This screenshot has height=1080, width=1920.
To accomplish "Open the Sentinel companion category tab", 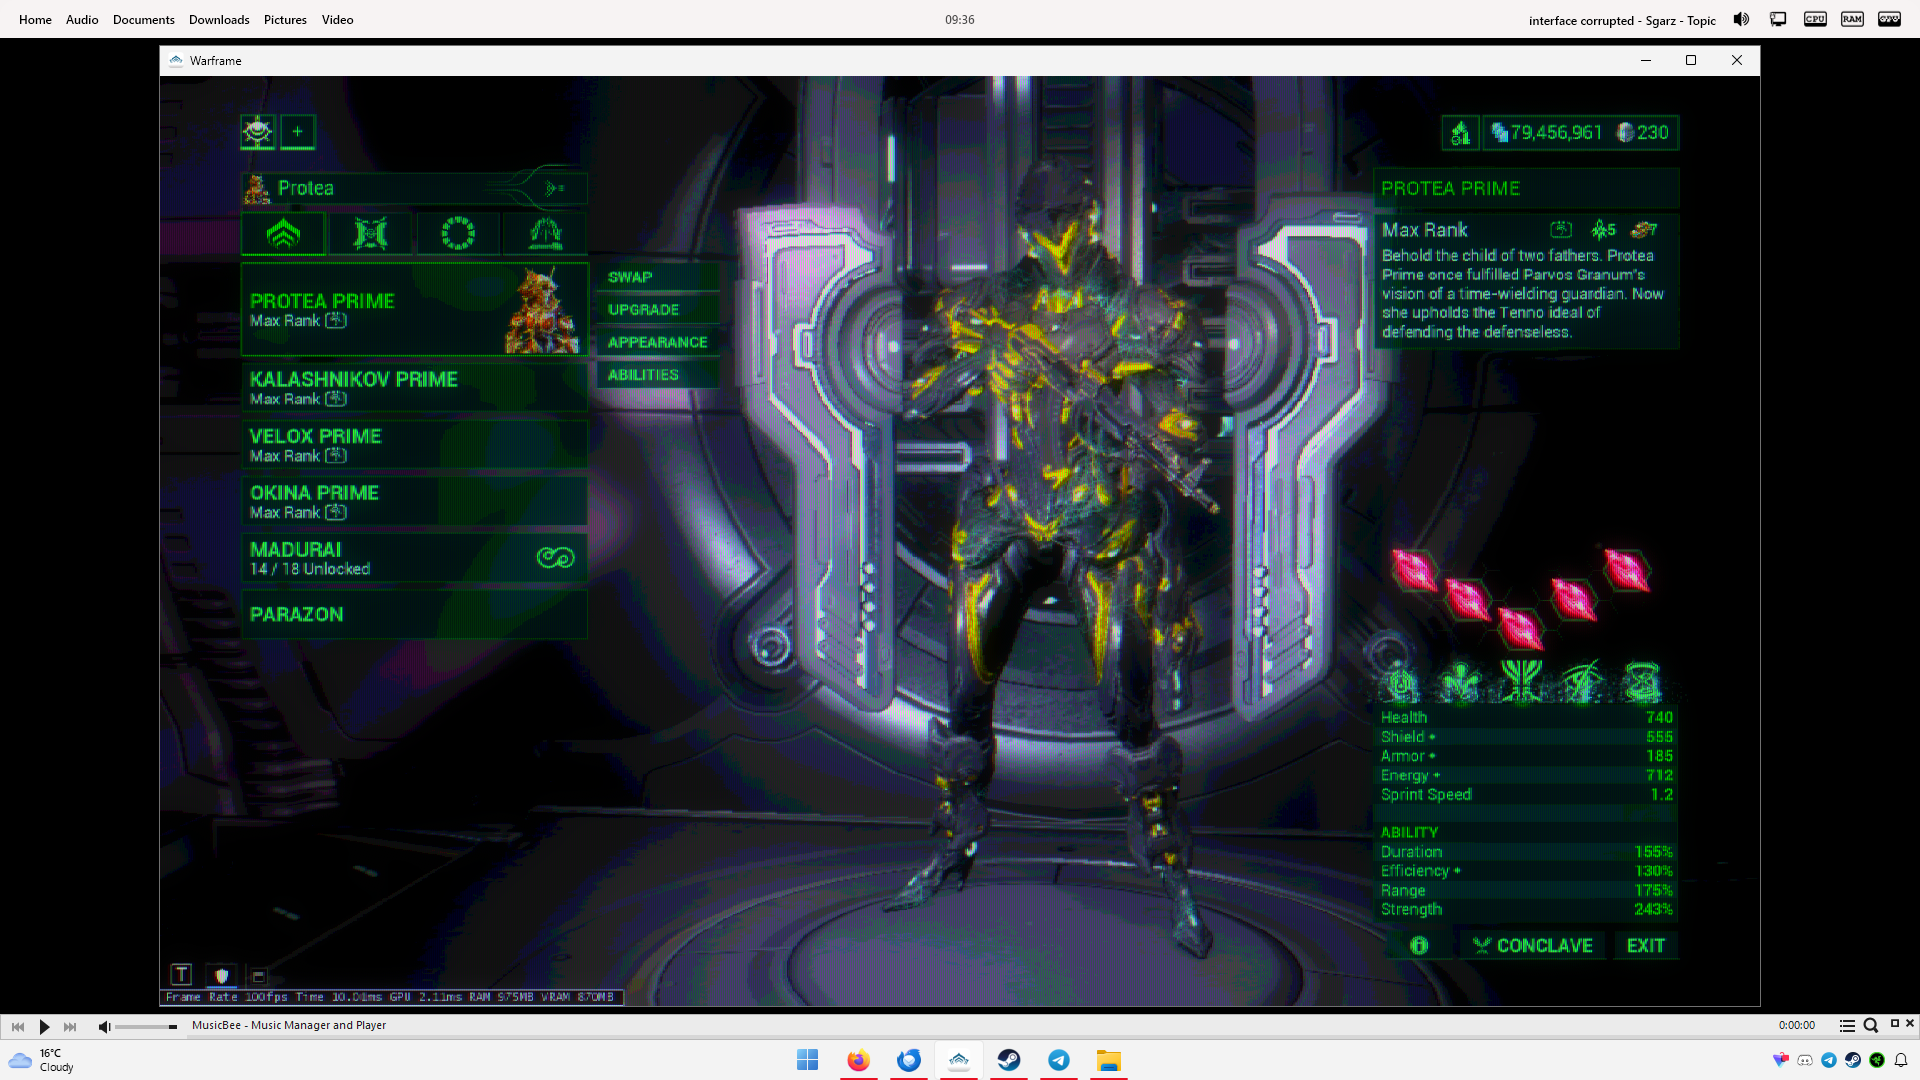I will [370, 233].
